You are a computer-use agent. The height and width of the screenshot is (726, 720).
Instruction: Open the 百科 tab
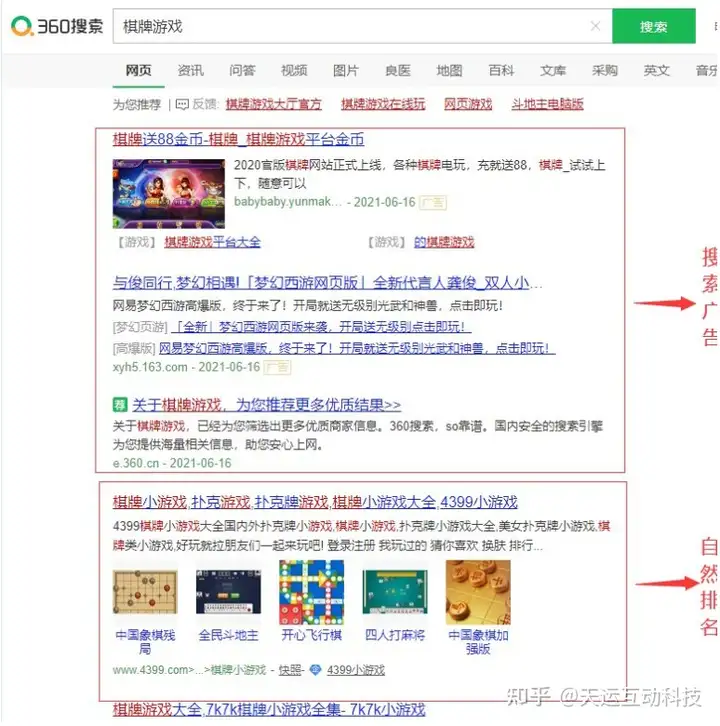point(501,70)
